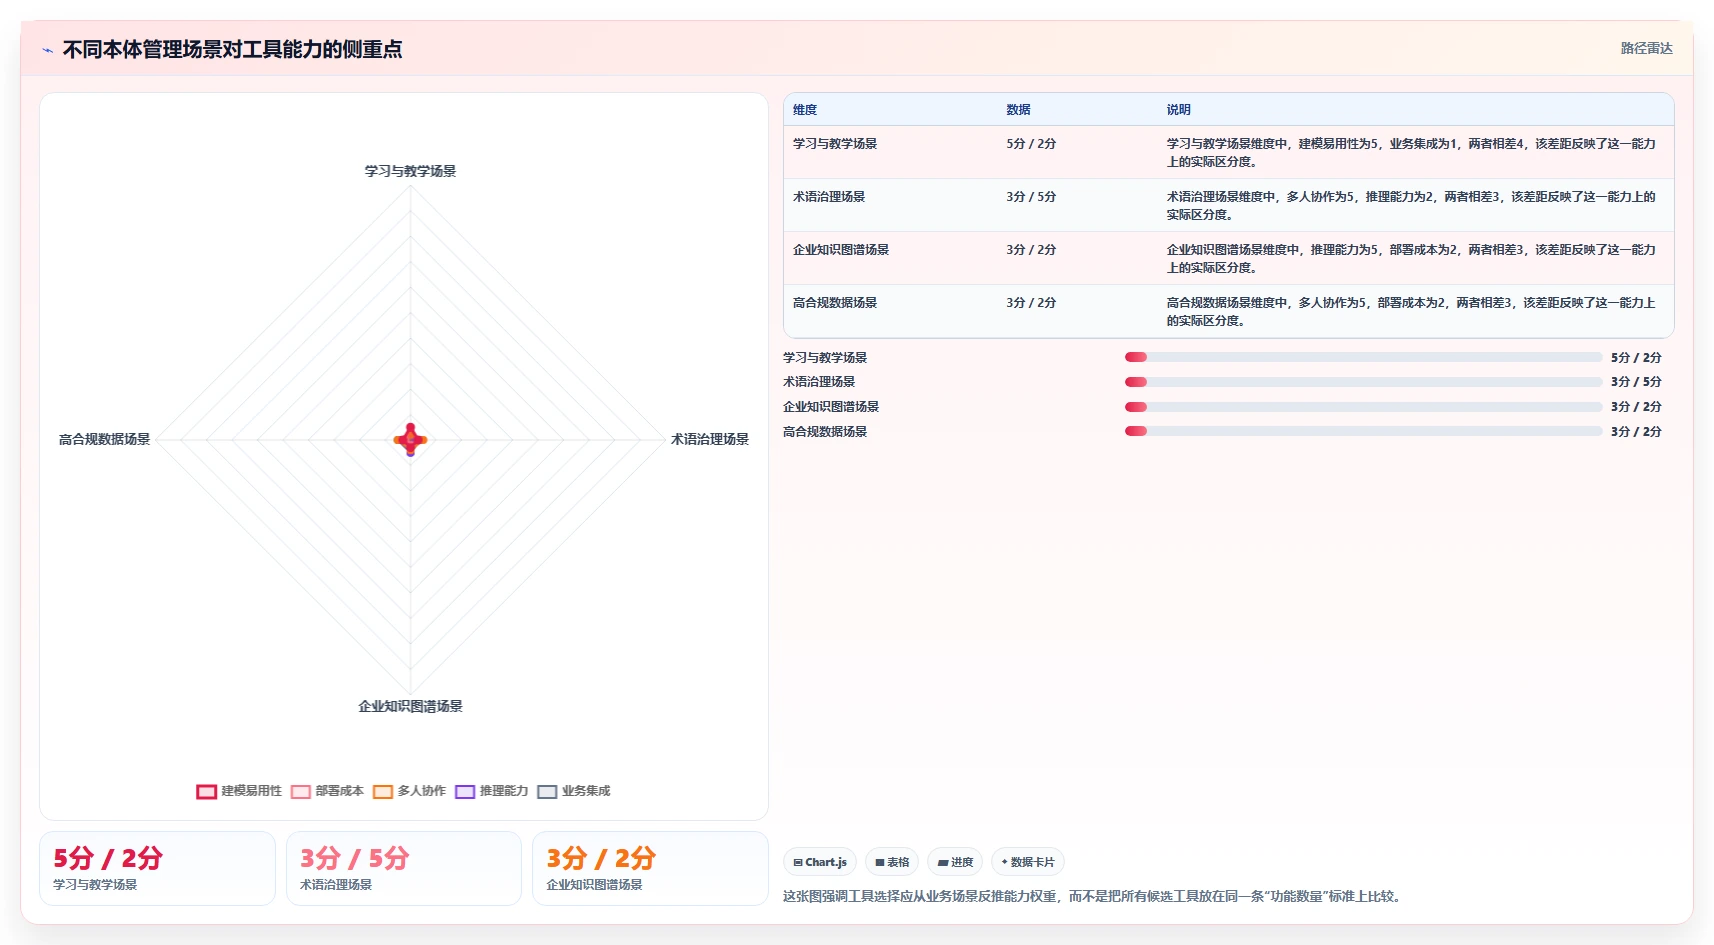The height and width of the screenshot is (945, 1714).
Task: Click the 企业知识图谱场景 progress bar
Action: point(1363,407)
